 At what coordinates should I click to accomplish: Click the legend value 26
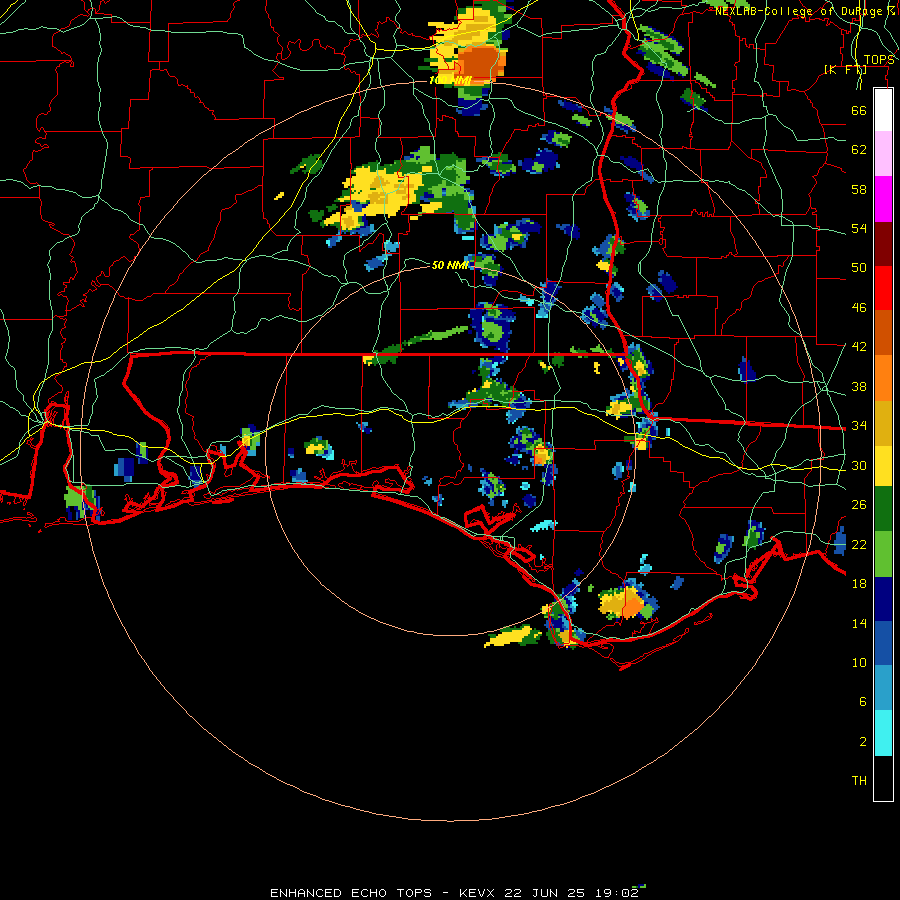tap(859, 505)
